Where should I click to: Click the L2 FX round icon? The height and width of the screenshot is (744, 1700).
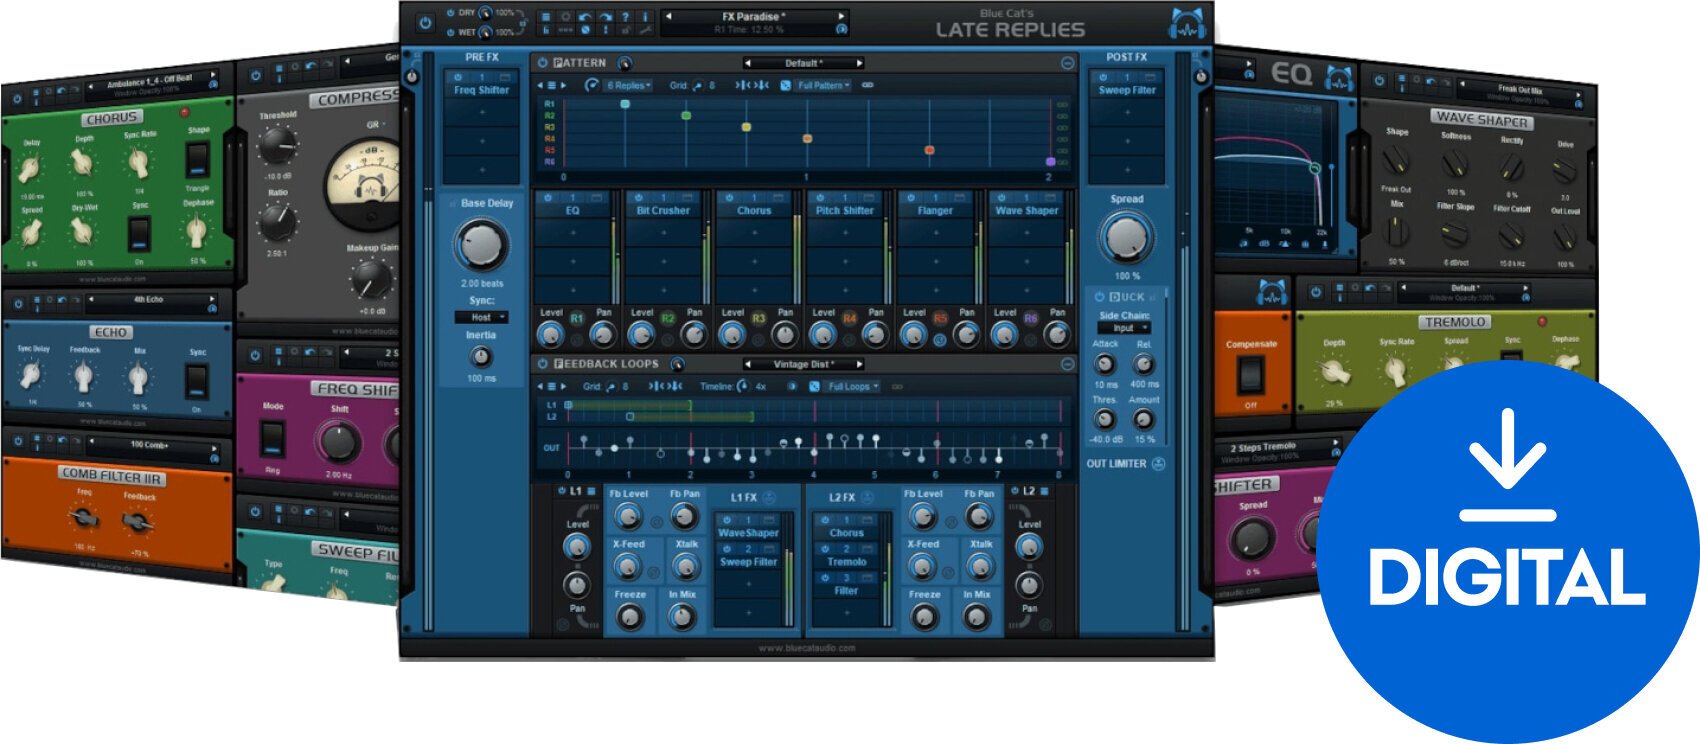coord(868,497)
